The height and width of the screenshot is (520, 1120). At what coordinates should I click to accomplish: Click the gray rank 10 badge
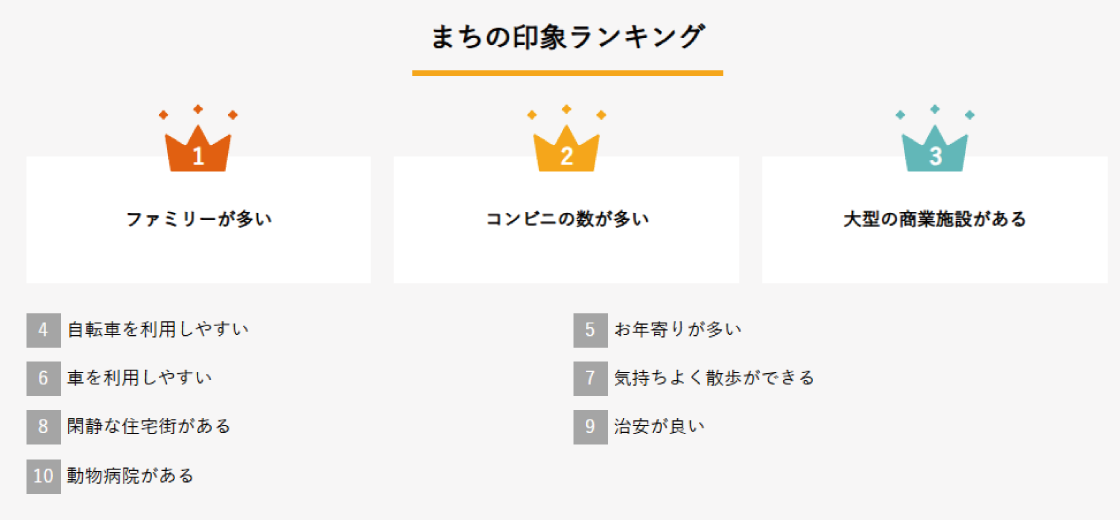[43, 476]
